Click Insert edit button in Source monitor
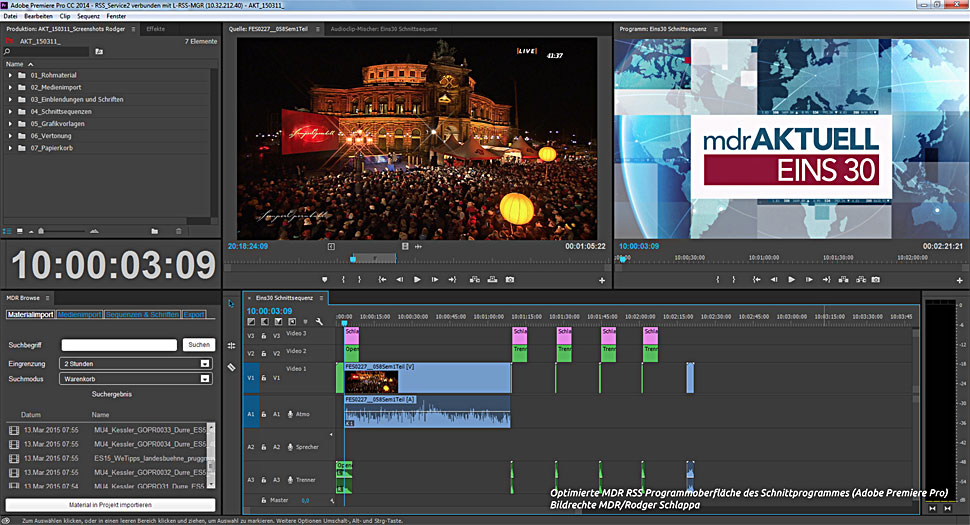The height and width of the screenshot is (525, 970). 474,280
